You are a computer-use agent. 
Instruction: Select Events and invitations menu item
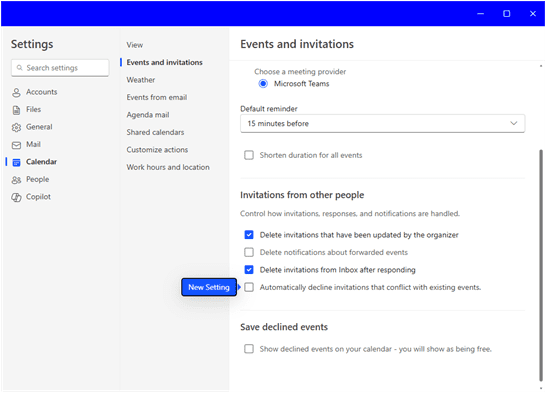pos(164,62)
